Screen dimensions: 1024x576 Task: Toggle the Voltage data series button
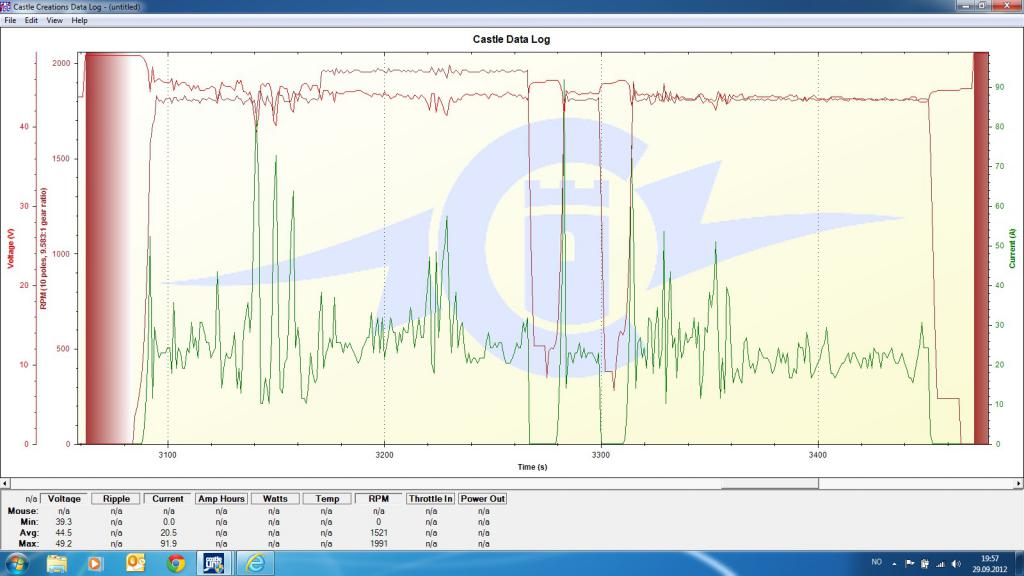[x=64, y=498]
